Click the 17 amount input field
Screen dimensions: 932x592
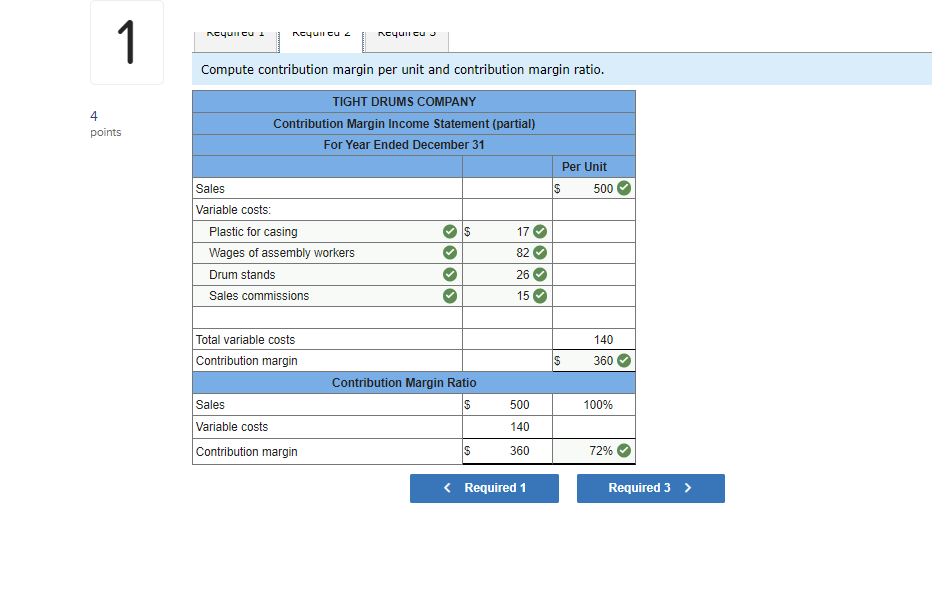click(x=507, y=232)
